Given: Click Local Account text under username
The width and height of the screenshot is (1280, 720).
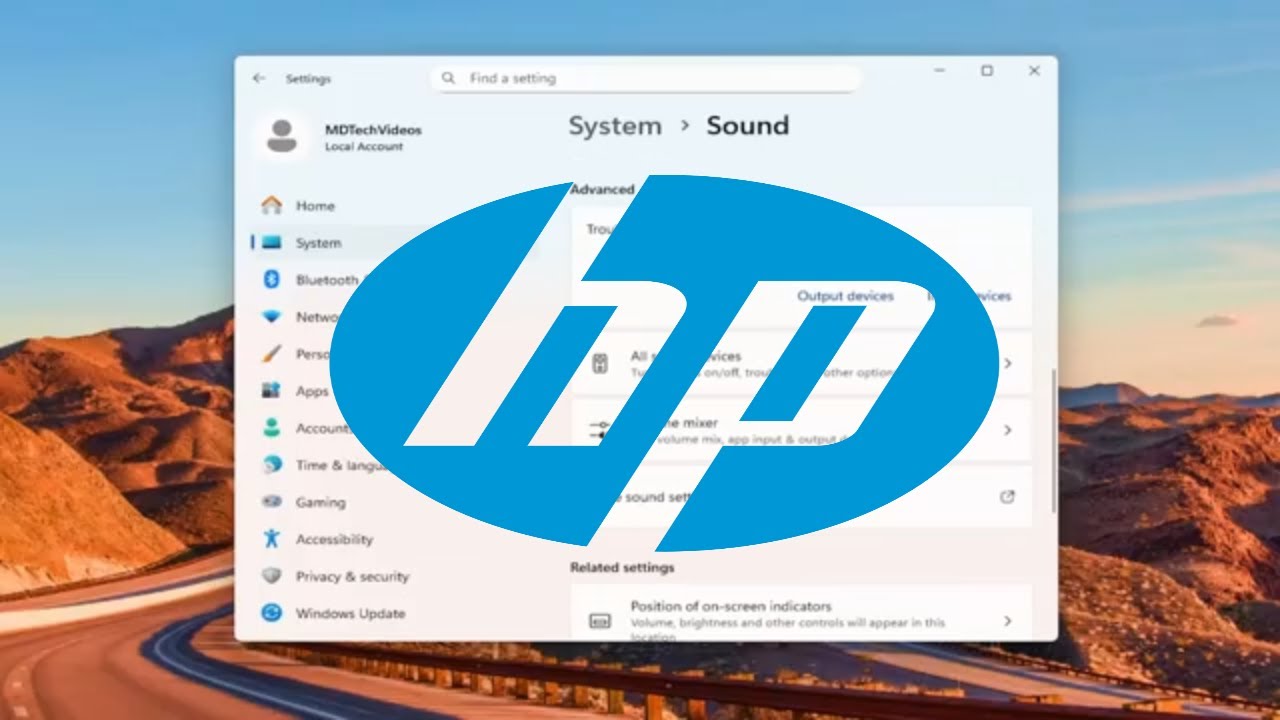Looking at the screenshot, I should tap(364, 147).
